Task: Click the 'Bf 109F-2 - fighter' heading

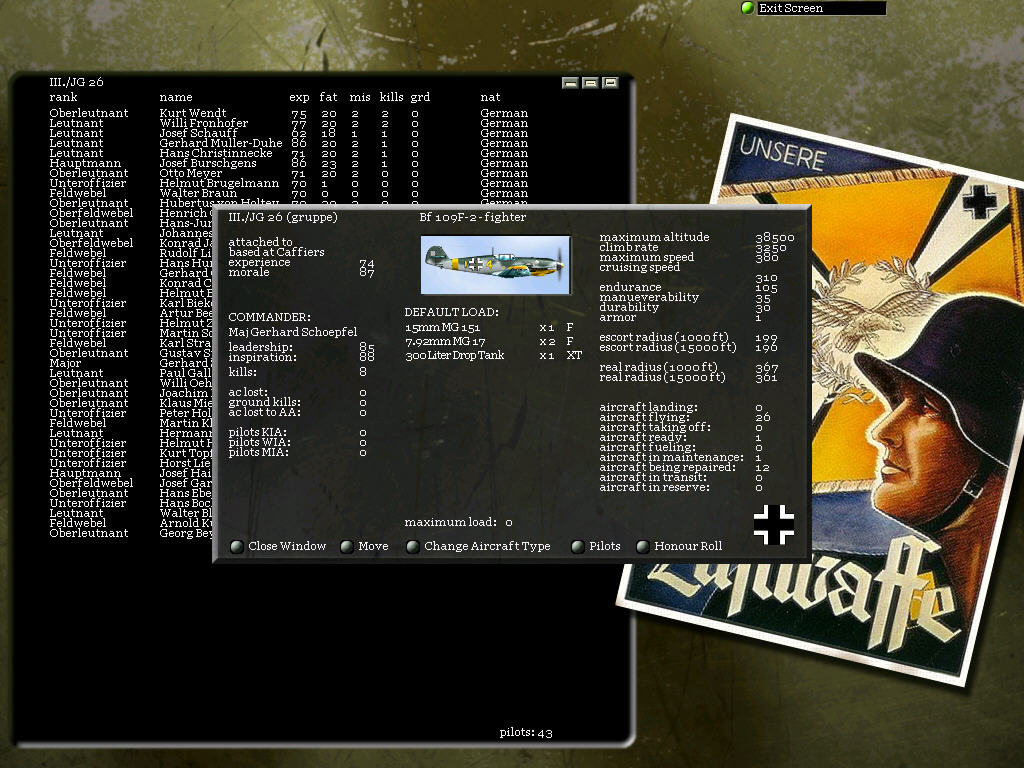Action: pyautogui.click(x=472, y=217)
